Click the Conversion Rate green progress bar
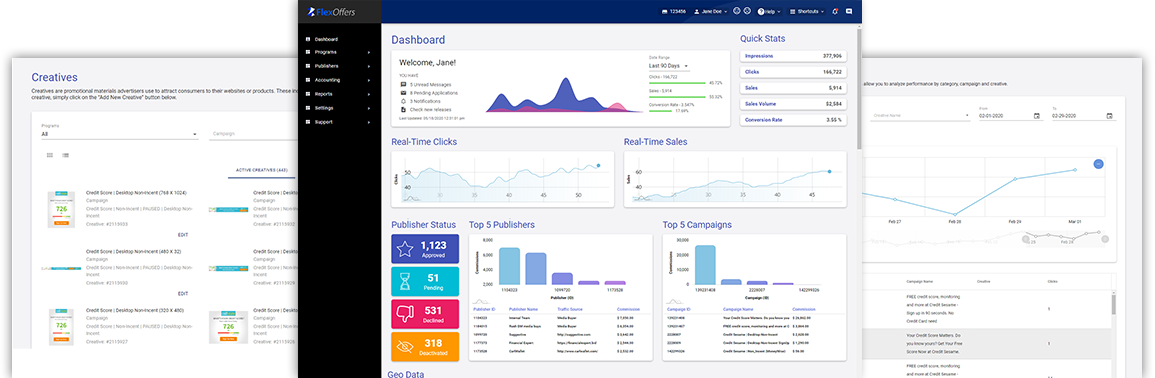This screenshot has width=1155, height=378. click(661, 111)
